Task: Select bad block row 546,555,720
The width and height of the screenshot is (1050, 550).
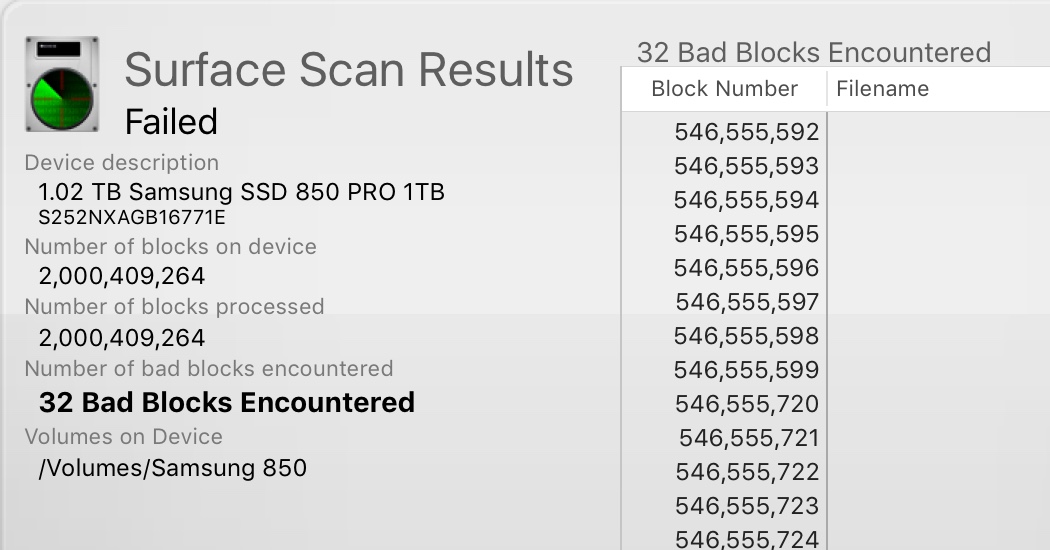Action: [746, 404]
